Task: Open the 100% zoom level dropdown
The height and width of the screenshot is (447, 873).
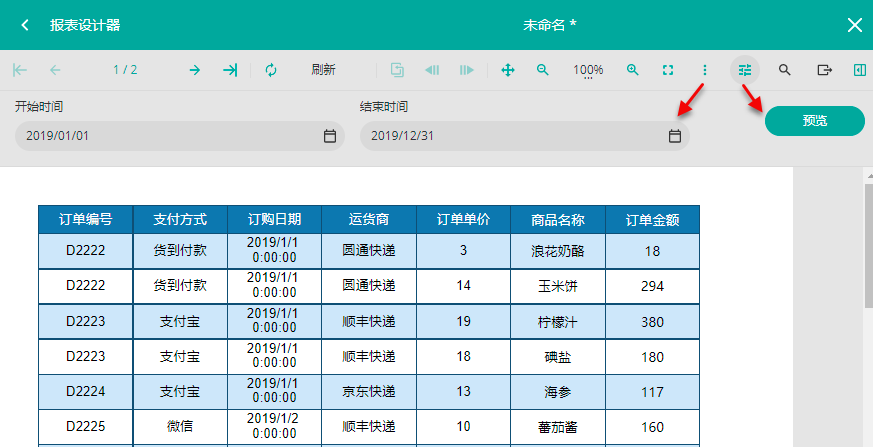Action: click(x=588, y=71)
